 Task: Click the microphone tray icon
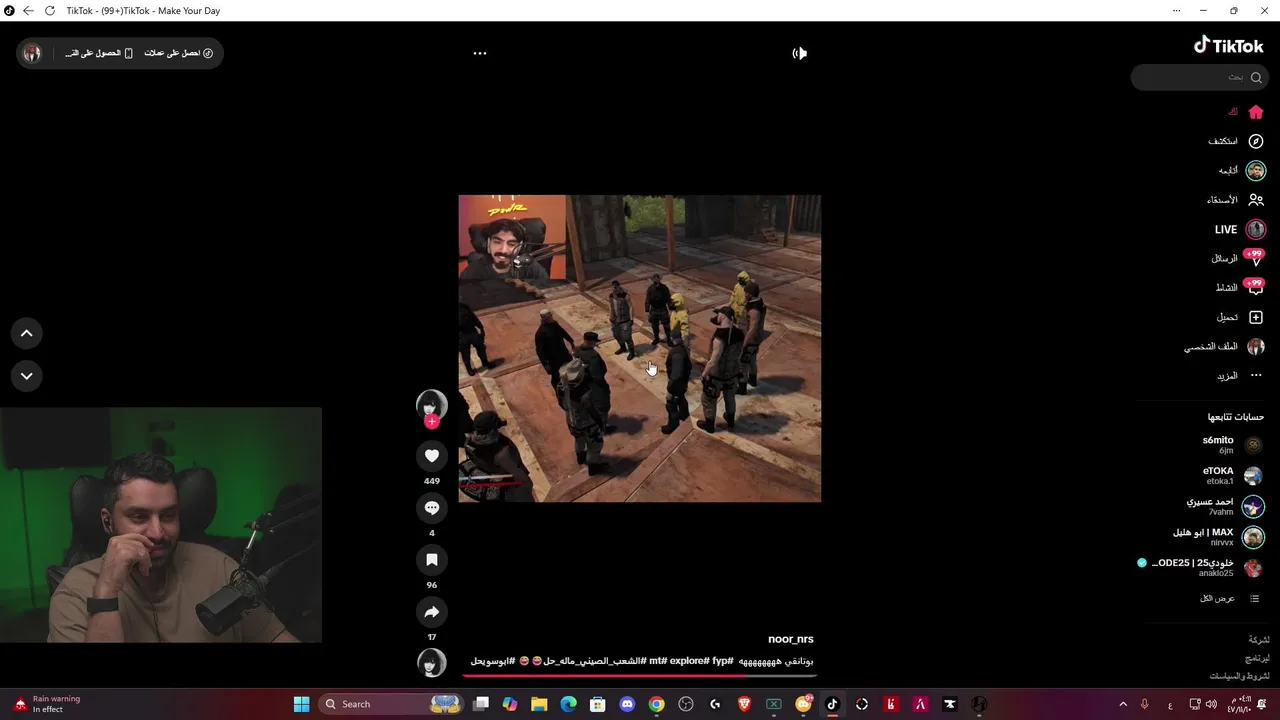click(x=1145, y=704)
